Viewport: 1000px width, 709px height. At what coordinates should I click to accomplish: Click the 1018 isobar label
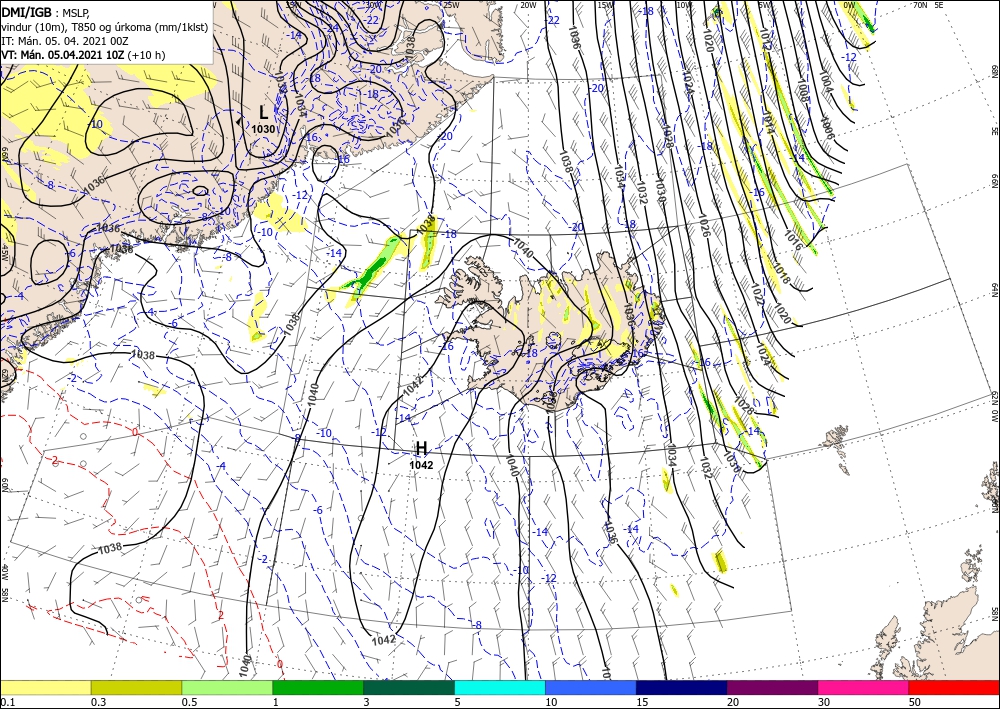click(781, 272)
